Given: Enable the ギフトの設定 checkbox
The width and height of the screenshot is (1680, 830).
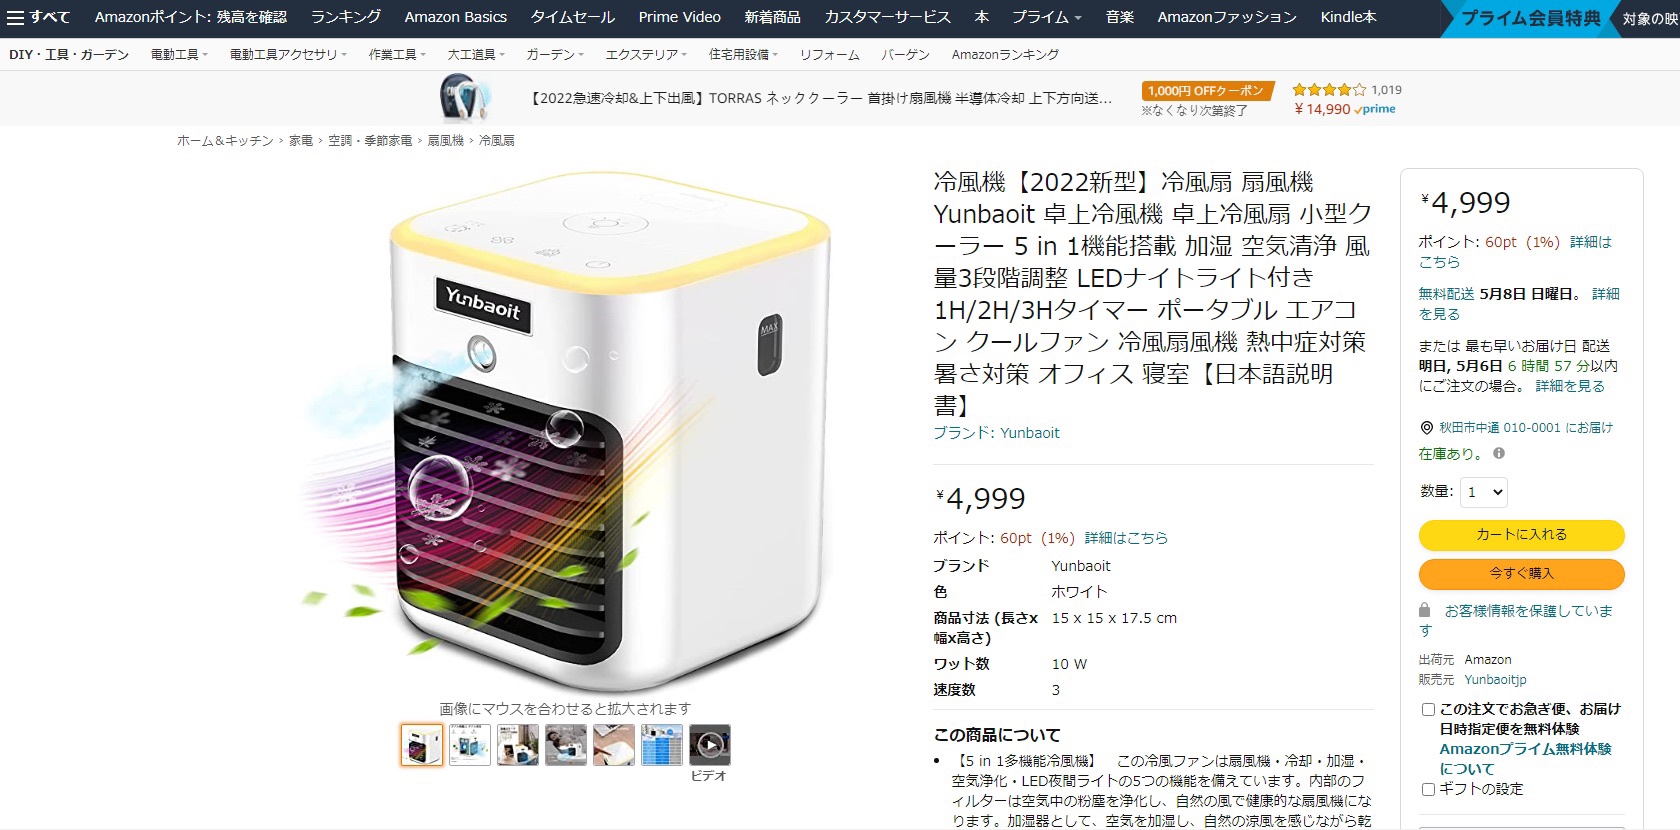Looking at the screenshot, I should coord(1428,789).
